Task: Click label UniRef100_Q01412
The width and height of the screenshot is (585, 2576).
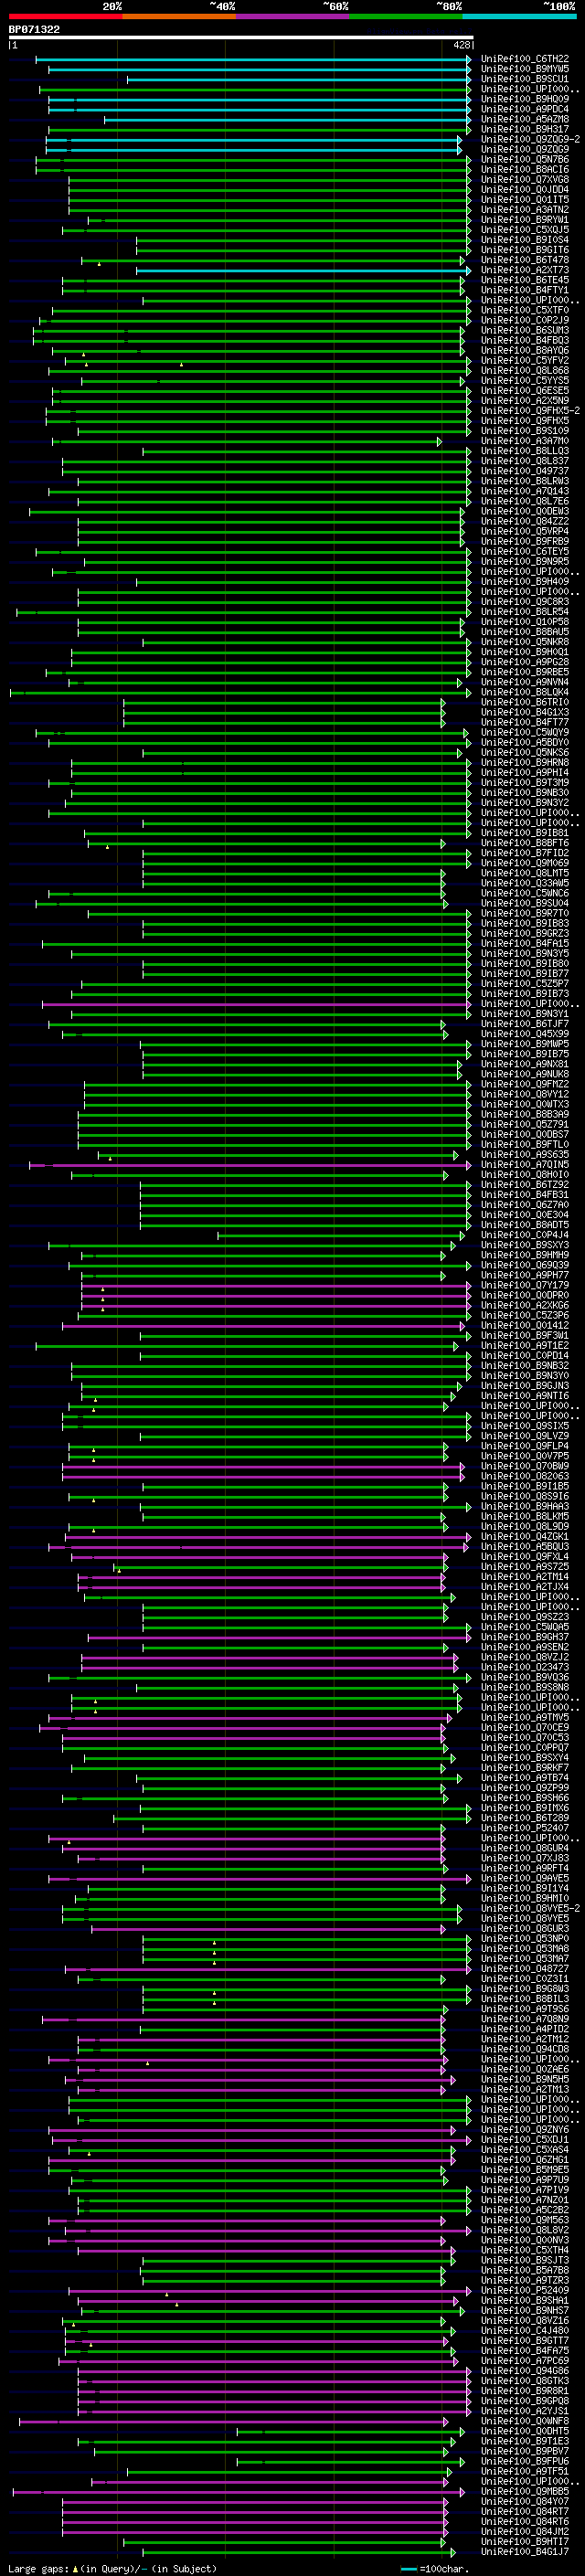Action: tap(524, 1326)
